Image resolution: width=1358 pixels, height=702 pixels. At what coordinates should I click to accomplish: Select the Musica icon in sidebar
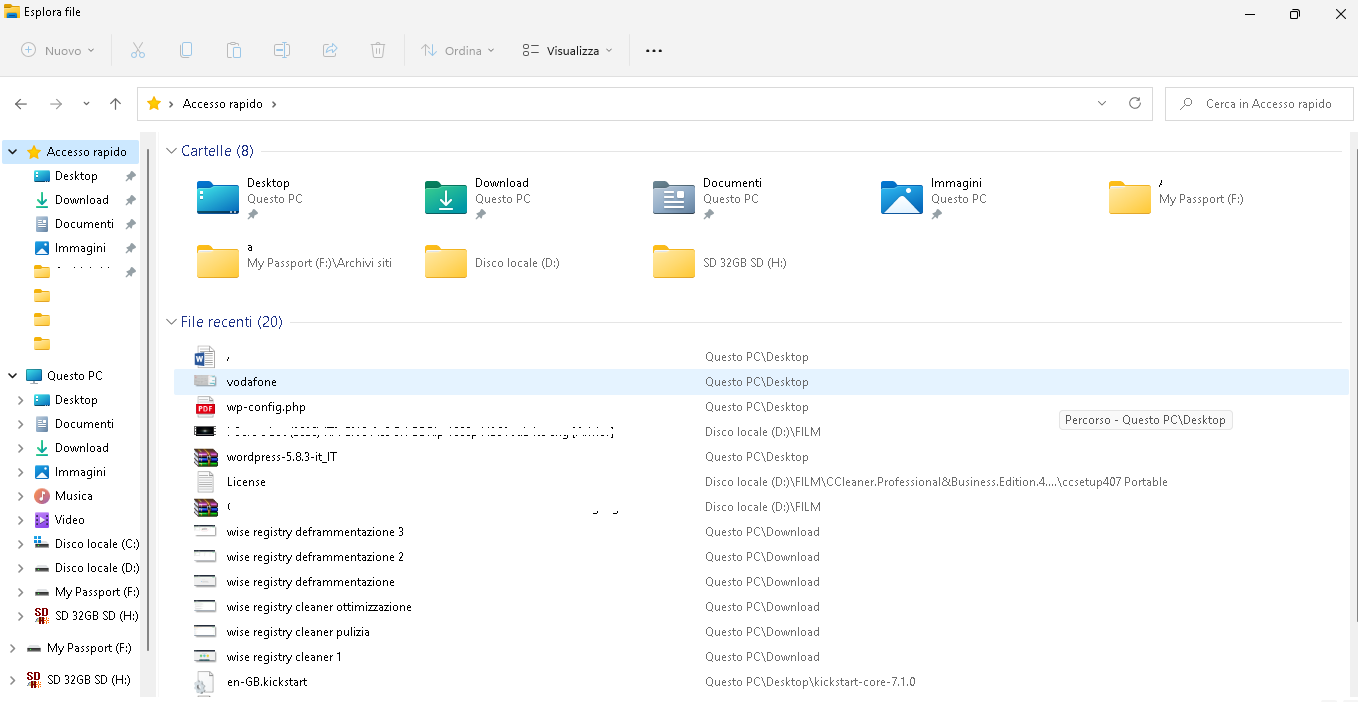pyautogui.click(x=42, y=496)
